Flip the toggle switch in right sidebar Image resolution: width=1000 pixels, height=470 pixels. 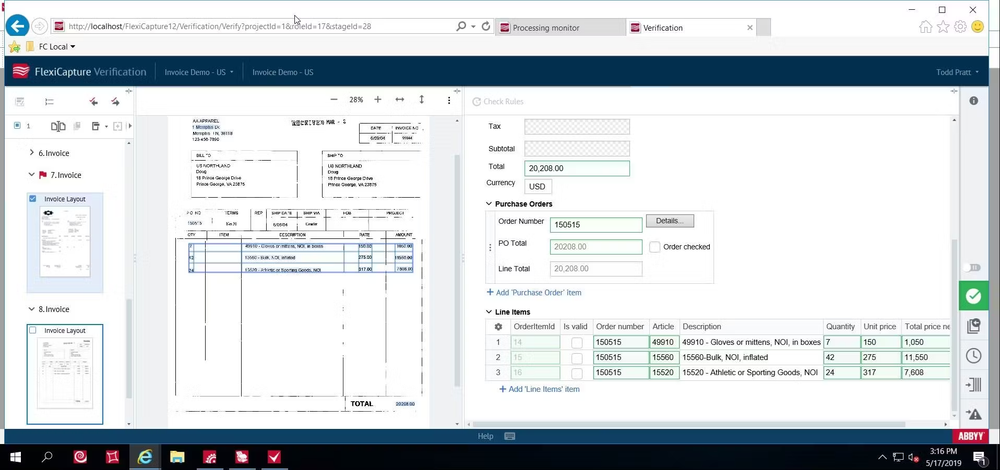(973, 268)
